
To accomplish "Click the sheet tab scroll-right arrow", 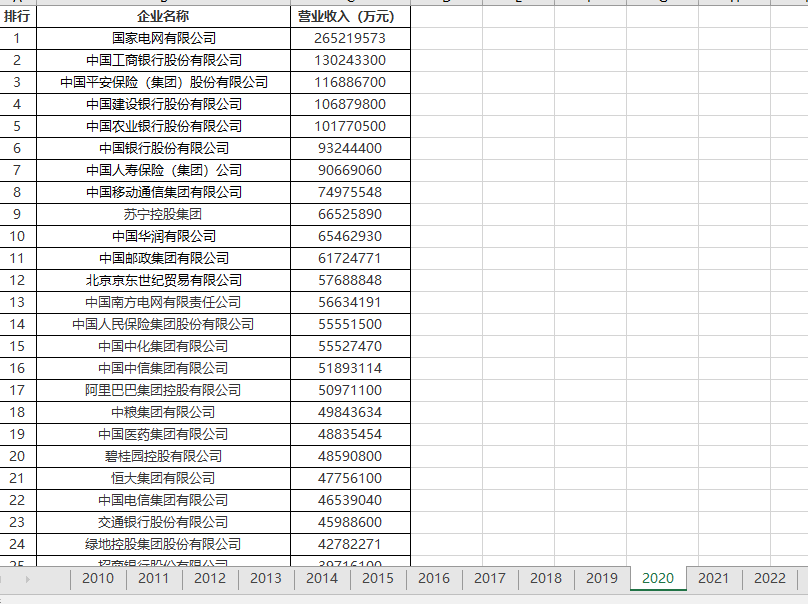I will click(27, 579).
